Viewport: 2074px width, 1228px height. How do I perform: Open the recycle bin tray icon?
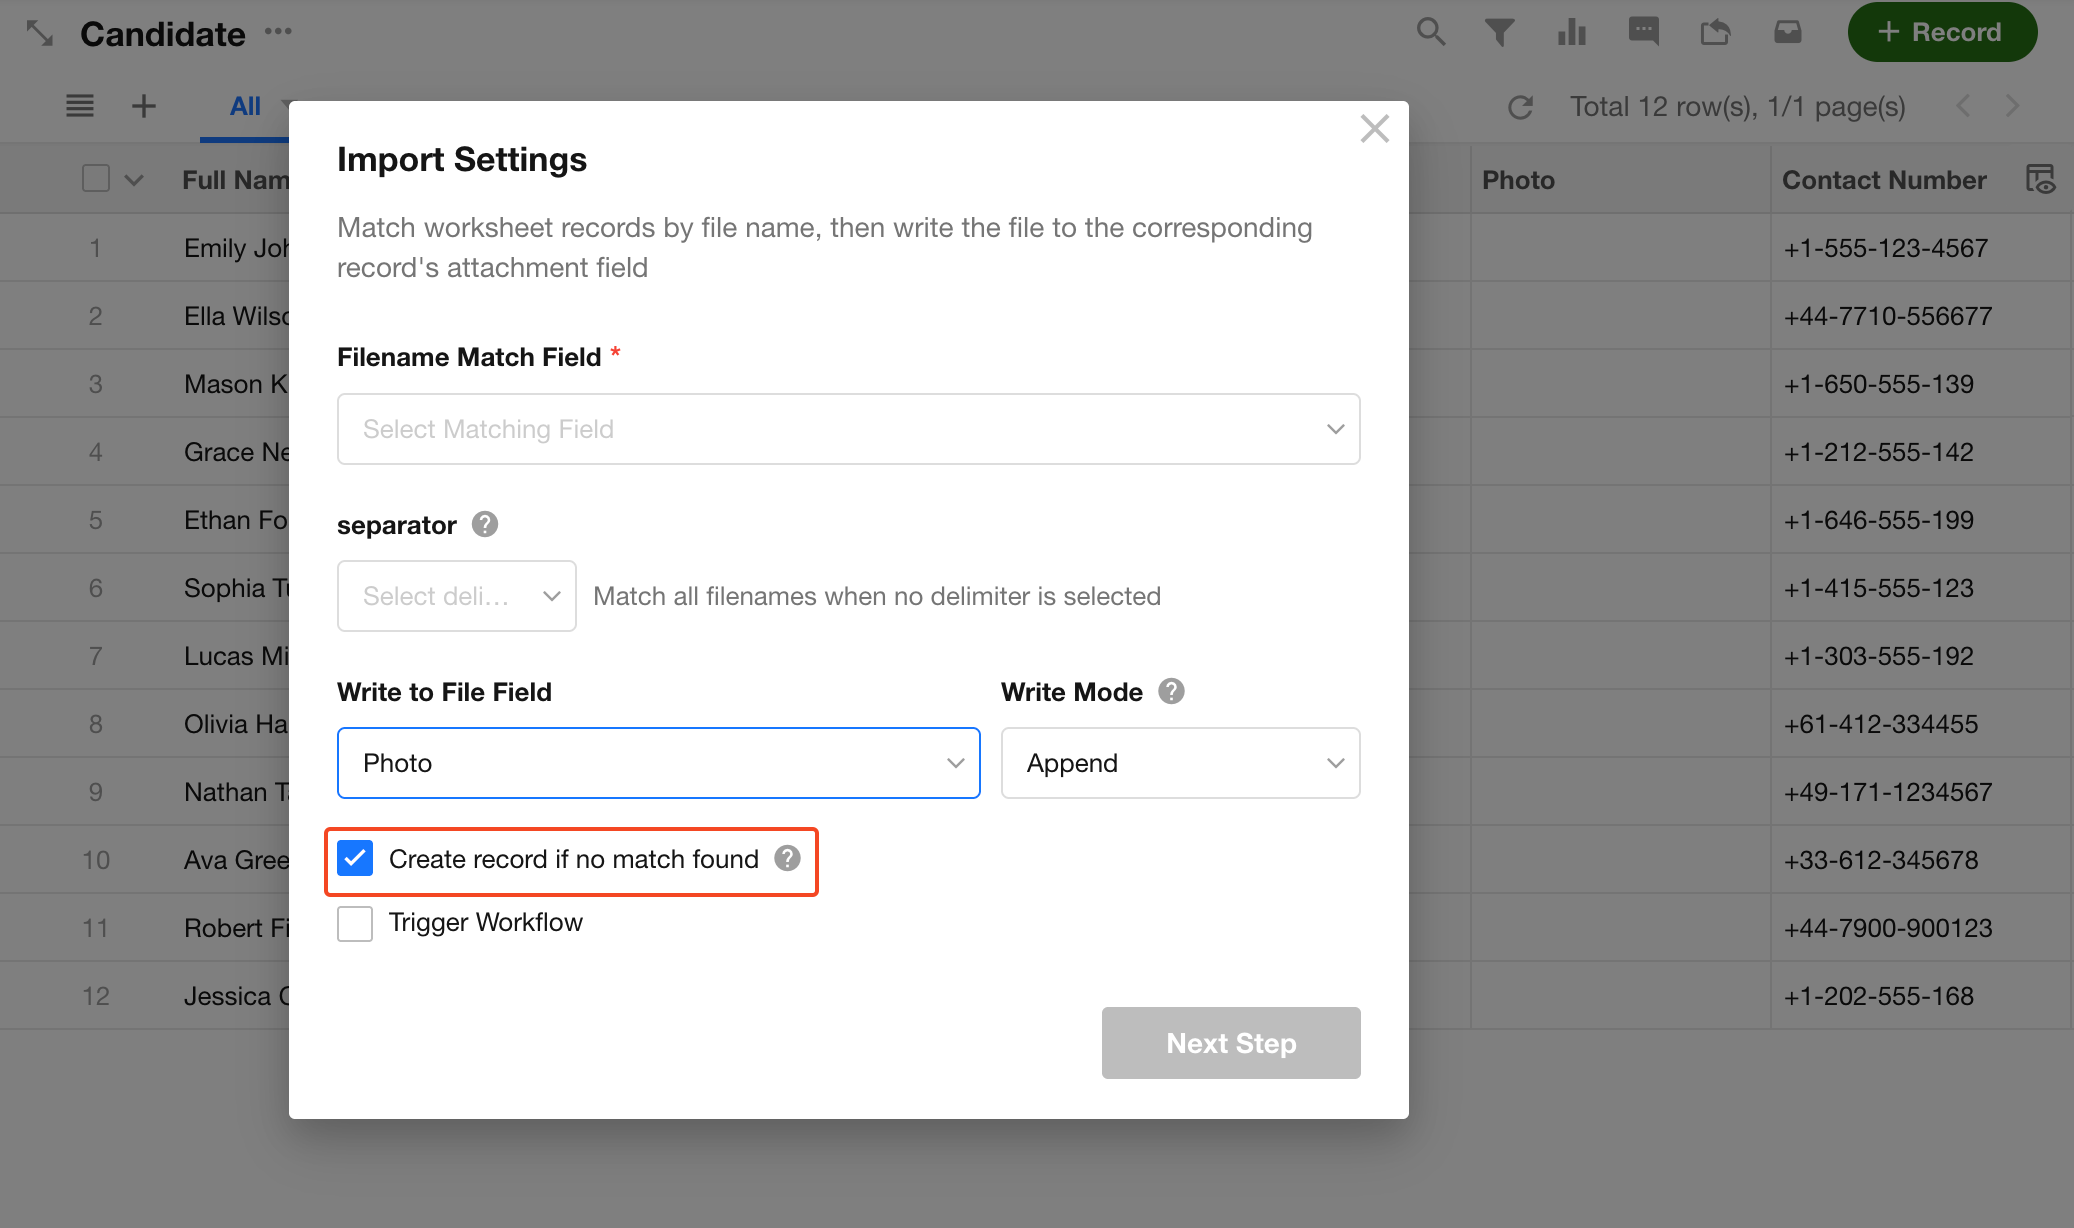pos(1787,32)
